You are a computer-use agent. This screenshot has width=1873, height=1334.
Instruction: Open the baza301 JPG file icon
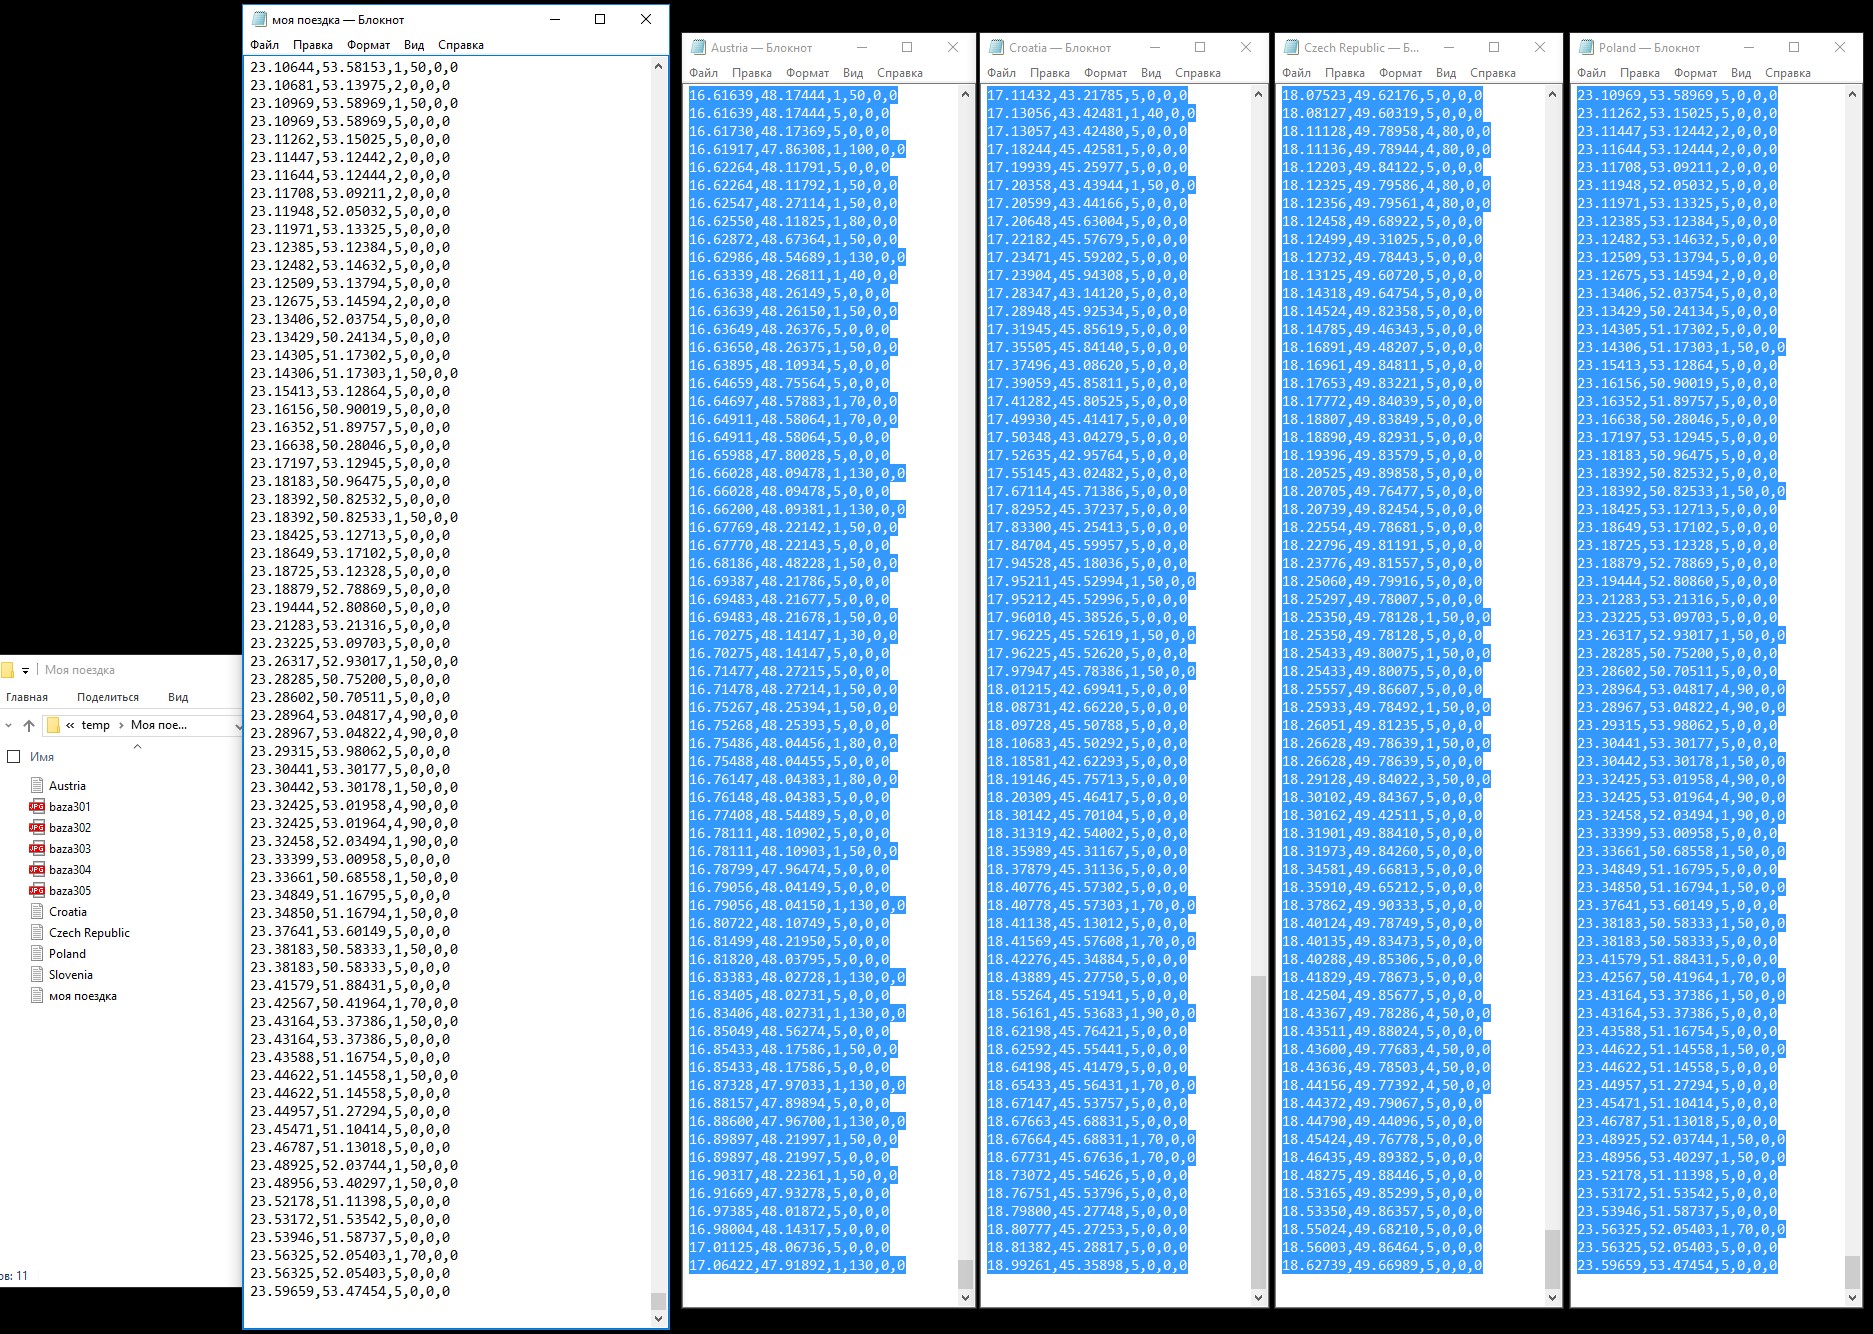pos(37,806)
